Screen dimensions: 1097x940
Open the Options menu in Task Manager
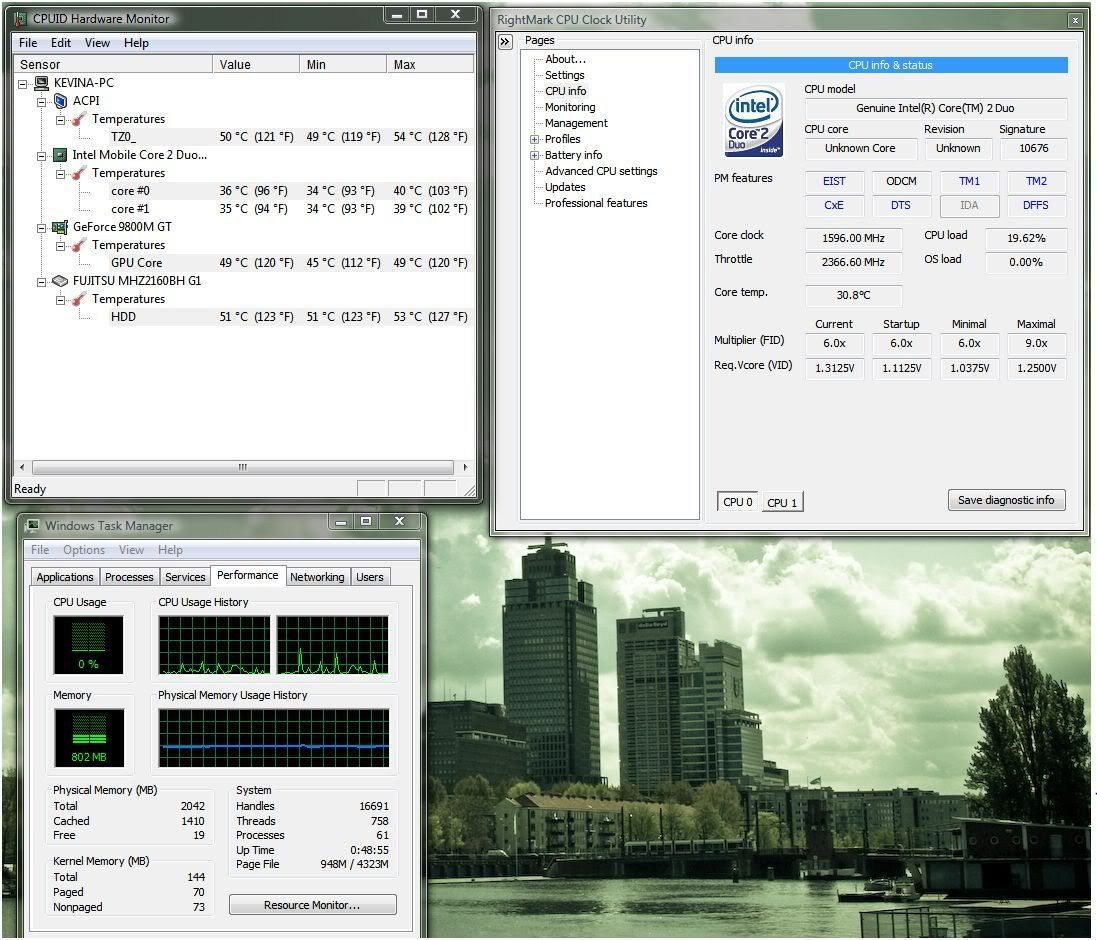click(x=84, y=550)
